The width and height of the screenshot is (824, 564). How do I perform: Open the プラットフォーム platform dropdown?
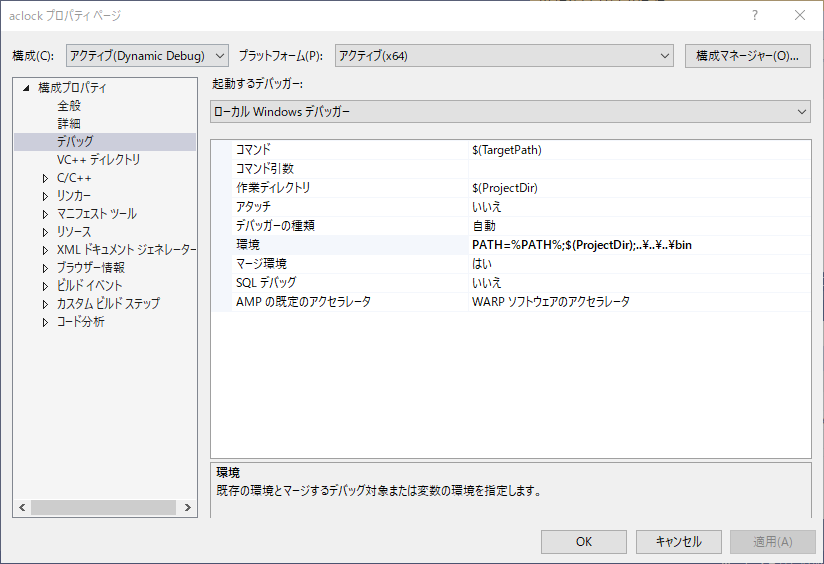click(504, 56)
